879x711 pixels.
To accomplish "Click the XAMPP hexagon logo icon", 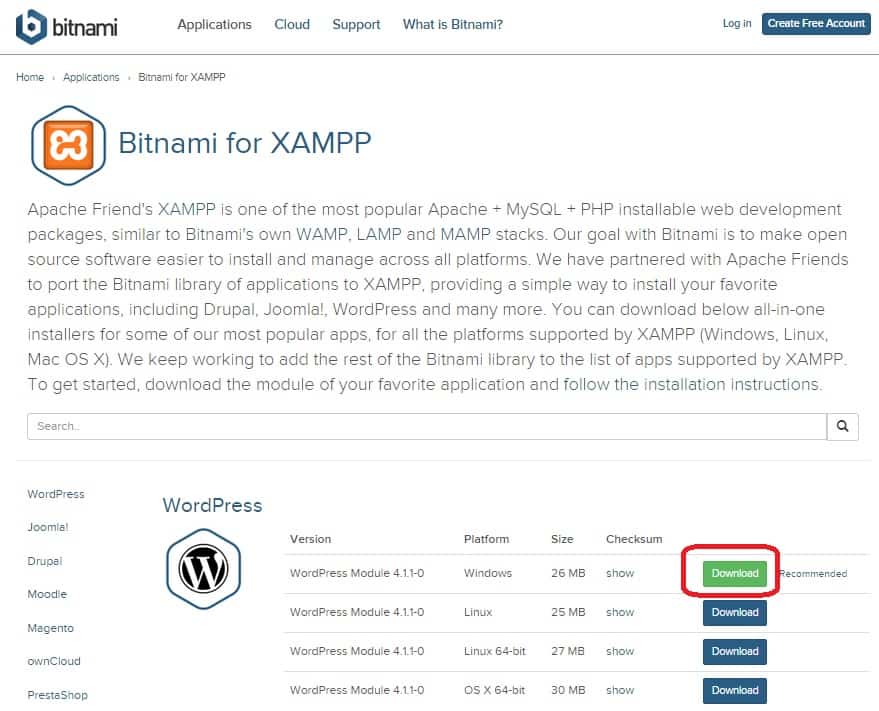I will coord(68,145).
